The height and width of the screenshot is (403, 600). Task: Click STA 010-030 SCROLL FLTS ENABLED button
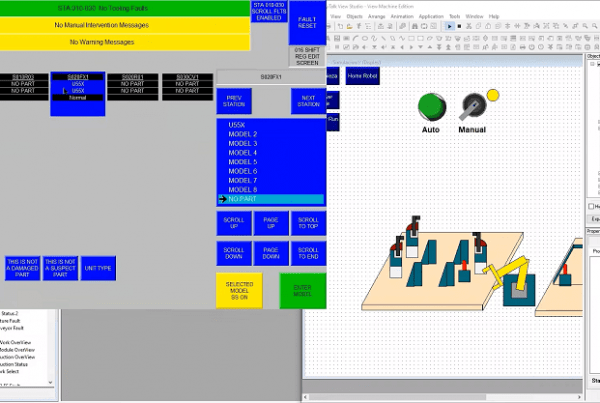(269, 11)
